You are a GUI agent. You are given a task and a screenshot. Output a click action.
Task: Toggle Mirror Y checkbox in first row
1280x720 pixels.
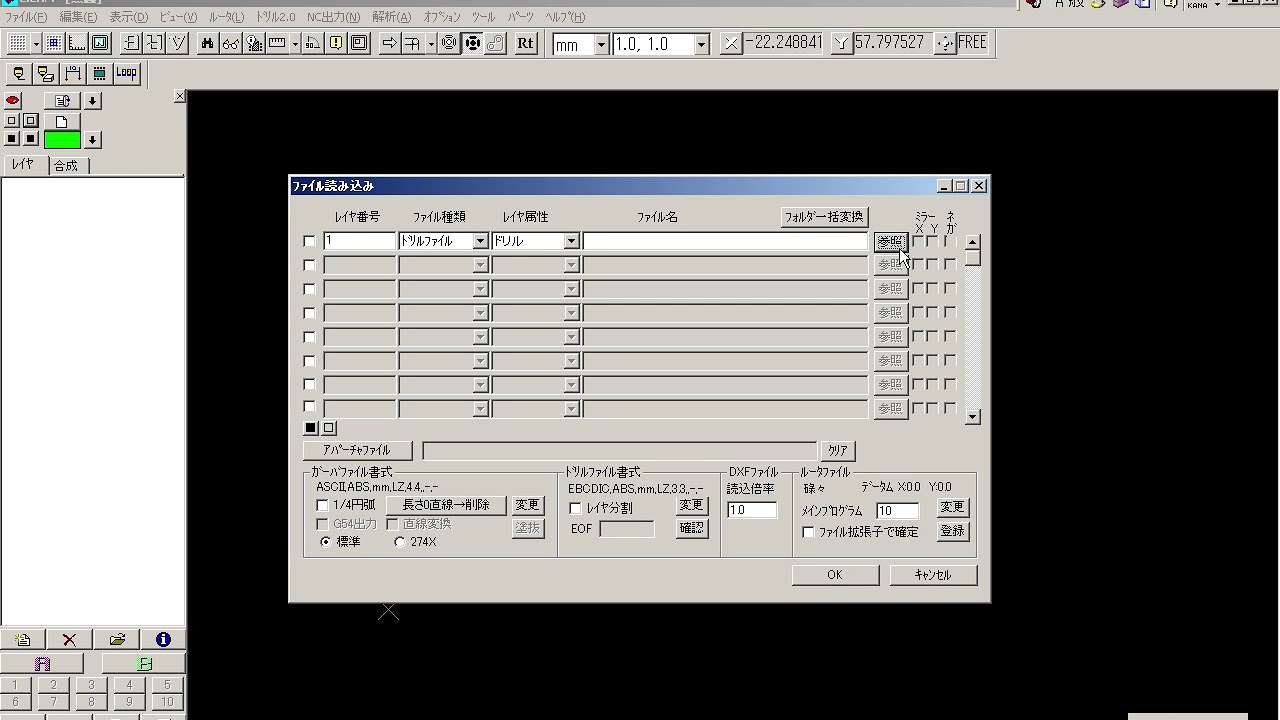(932, 241)
